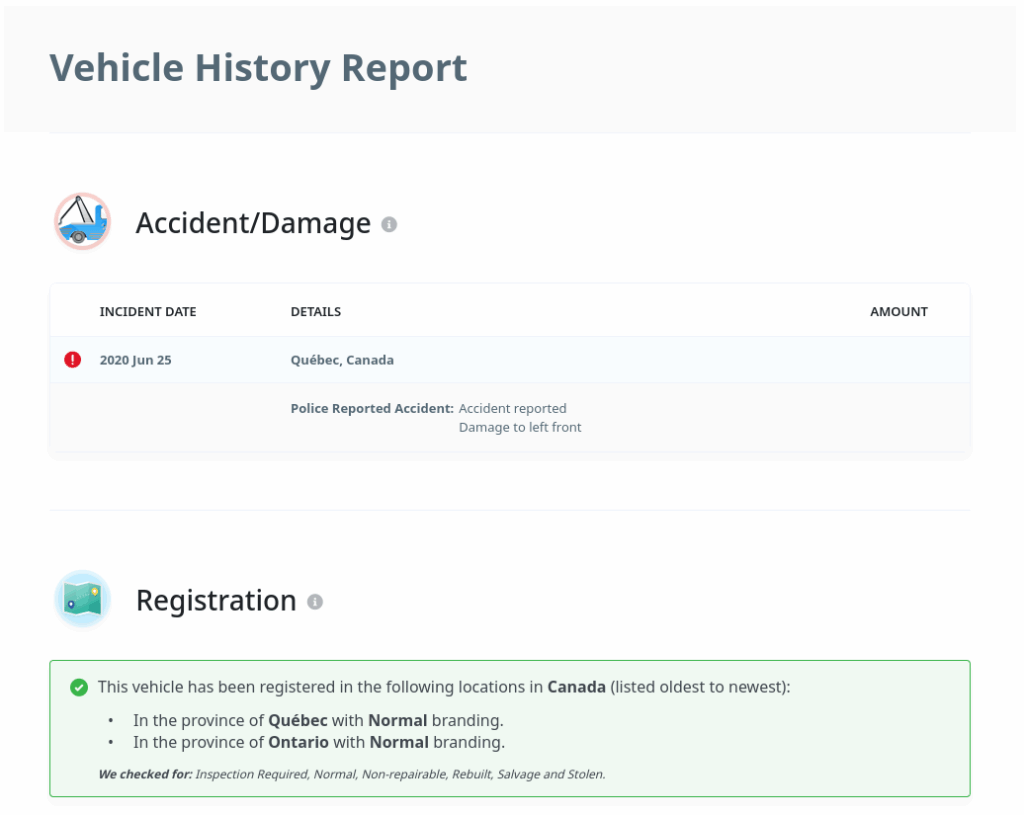
Task: Click the 'We checked for' branding note
Action: point(351,774)
